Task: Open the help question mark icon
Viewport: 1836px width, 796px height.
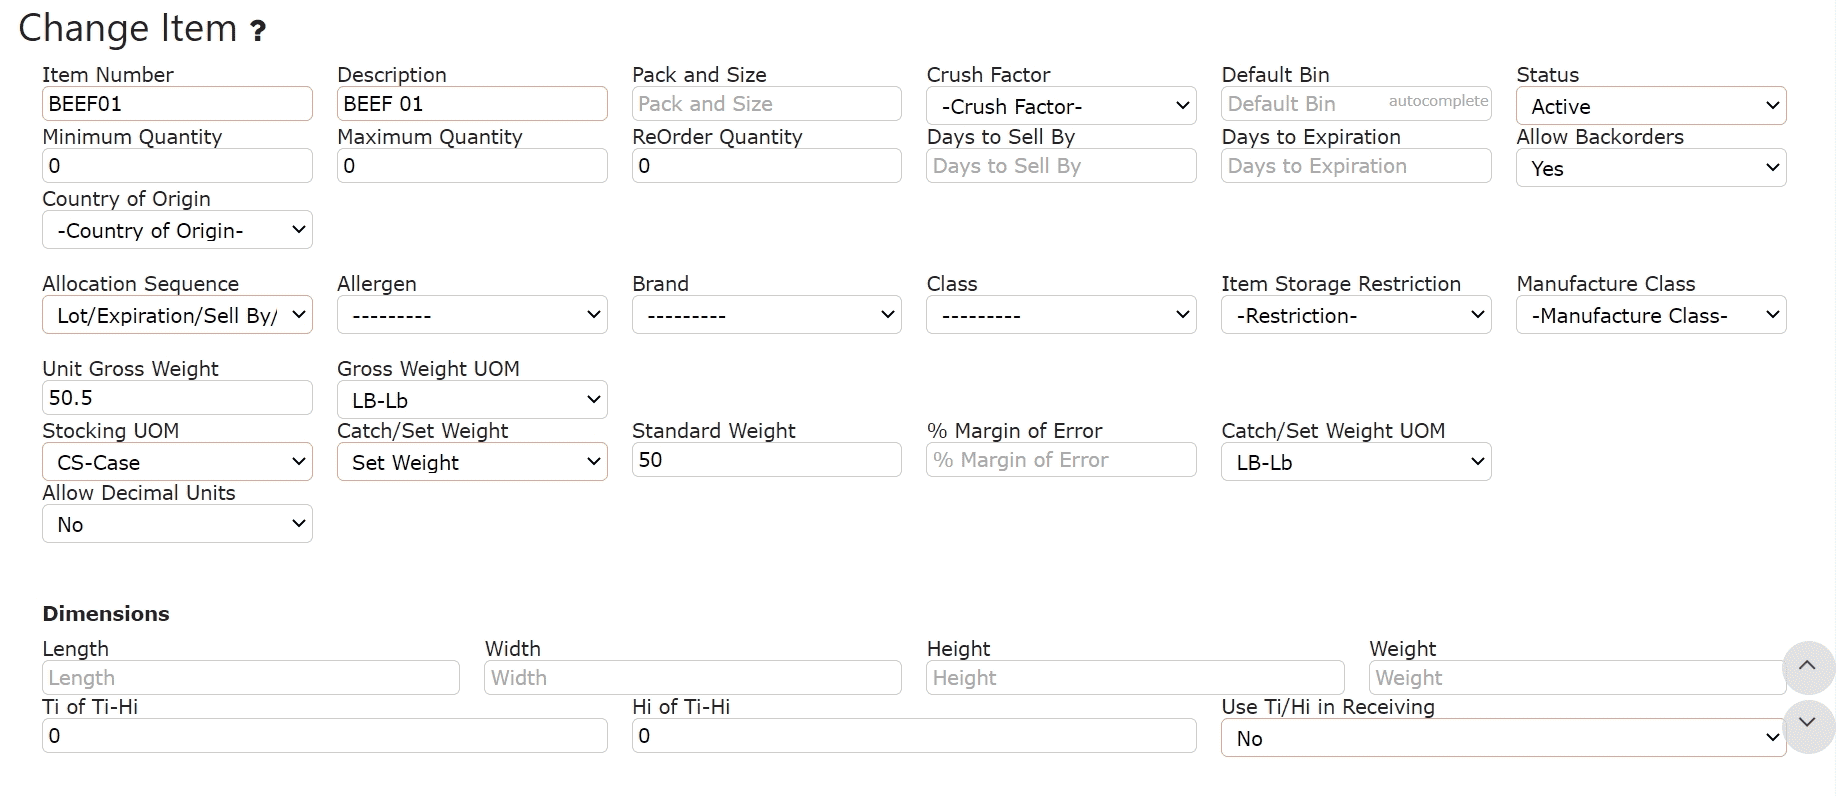Action: point(258,31)
